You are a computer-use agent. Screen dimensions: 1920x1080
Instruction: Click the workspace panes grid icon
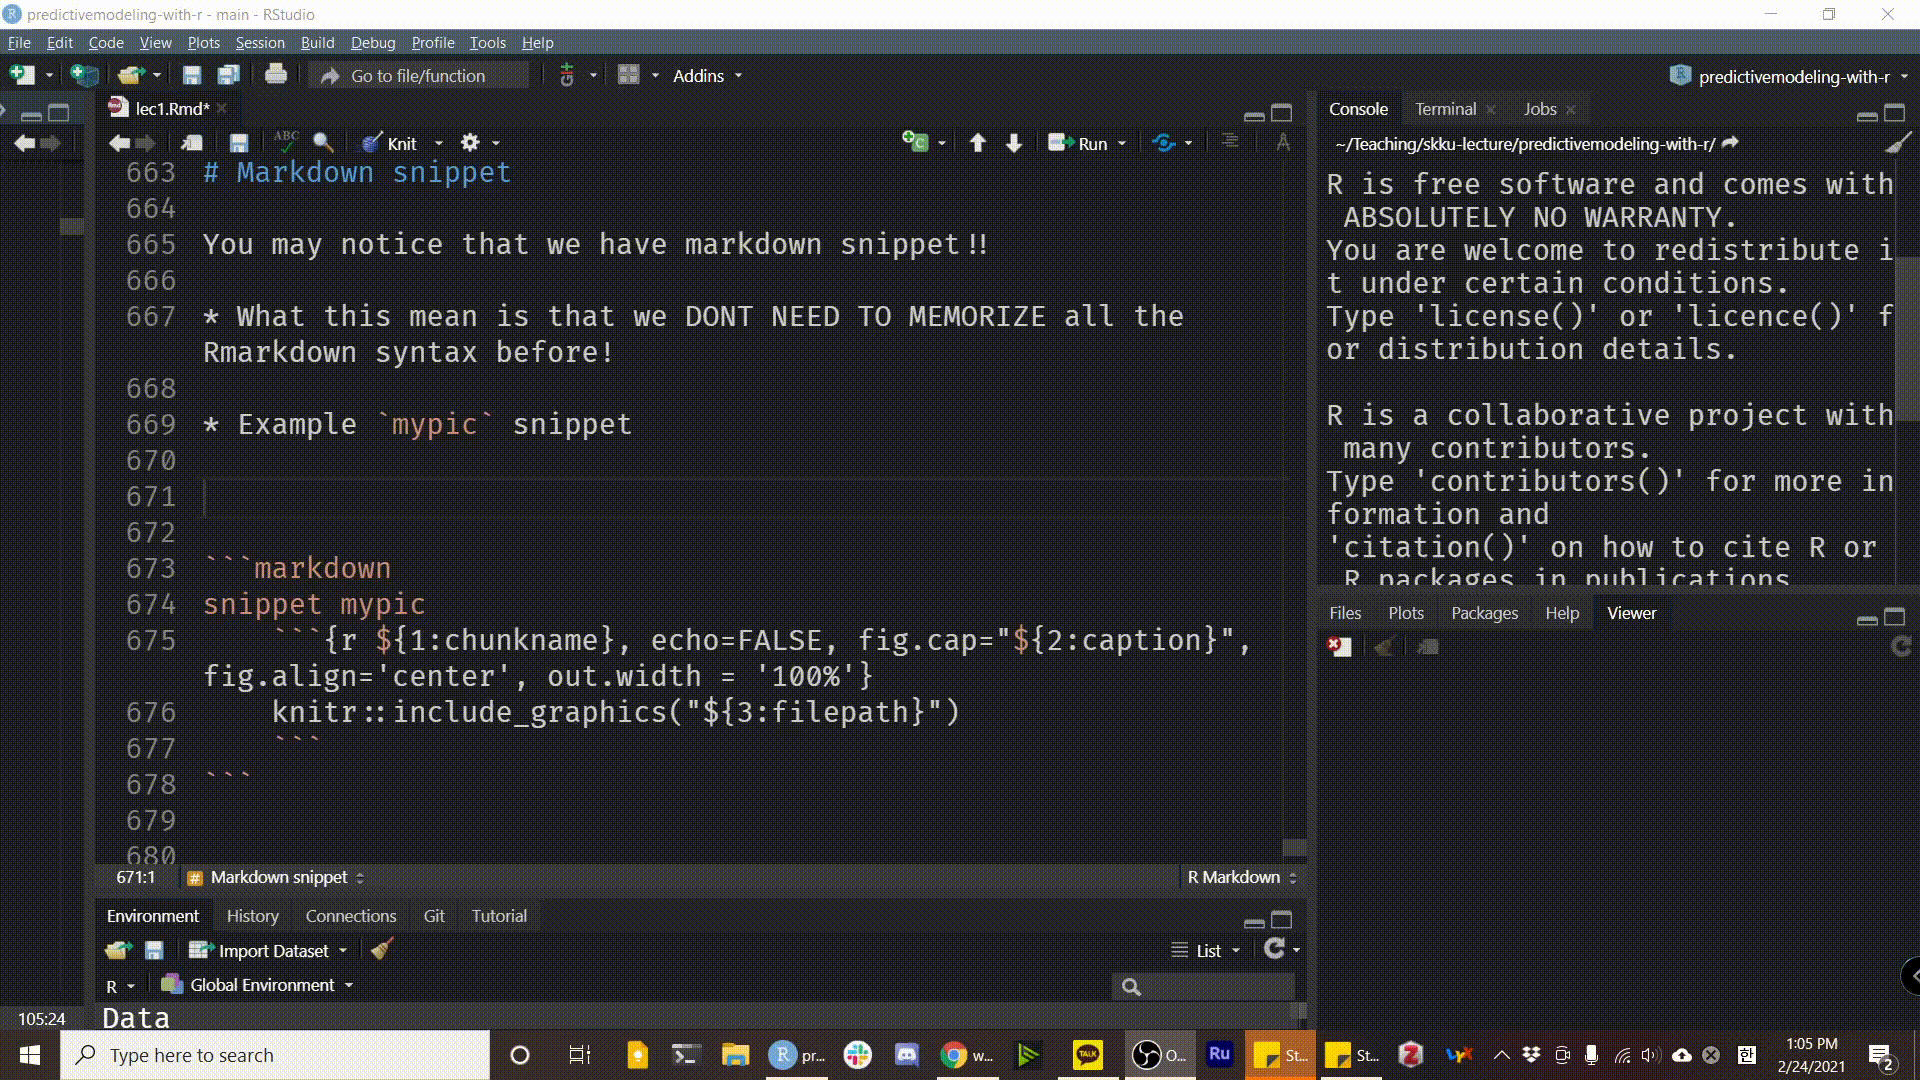[628, 75]
